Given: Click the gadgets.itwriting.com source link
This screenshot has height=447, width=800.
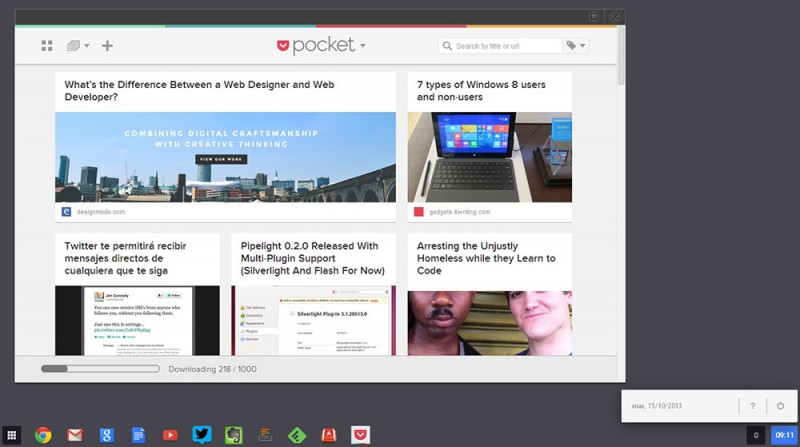Looking at the screenshot, I should [x=460, y=212].
